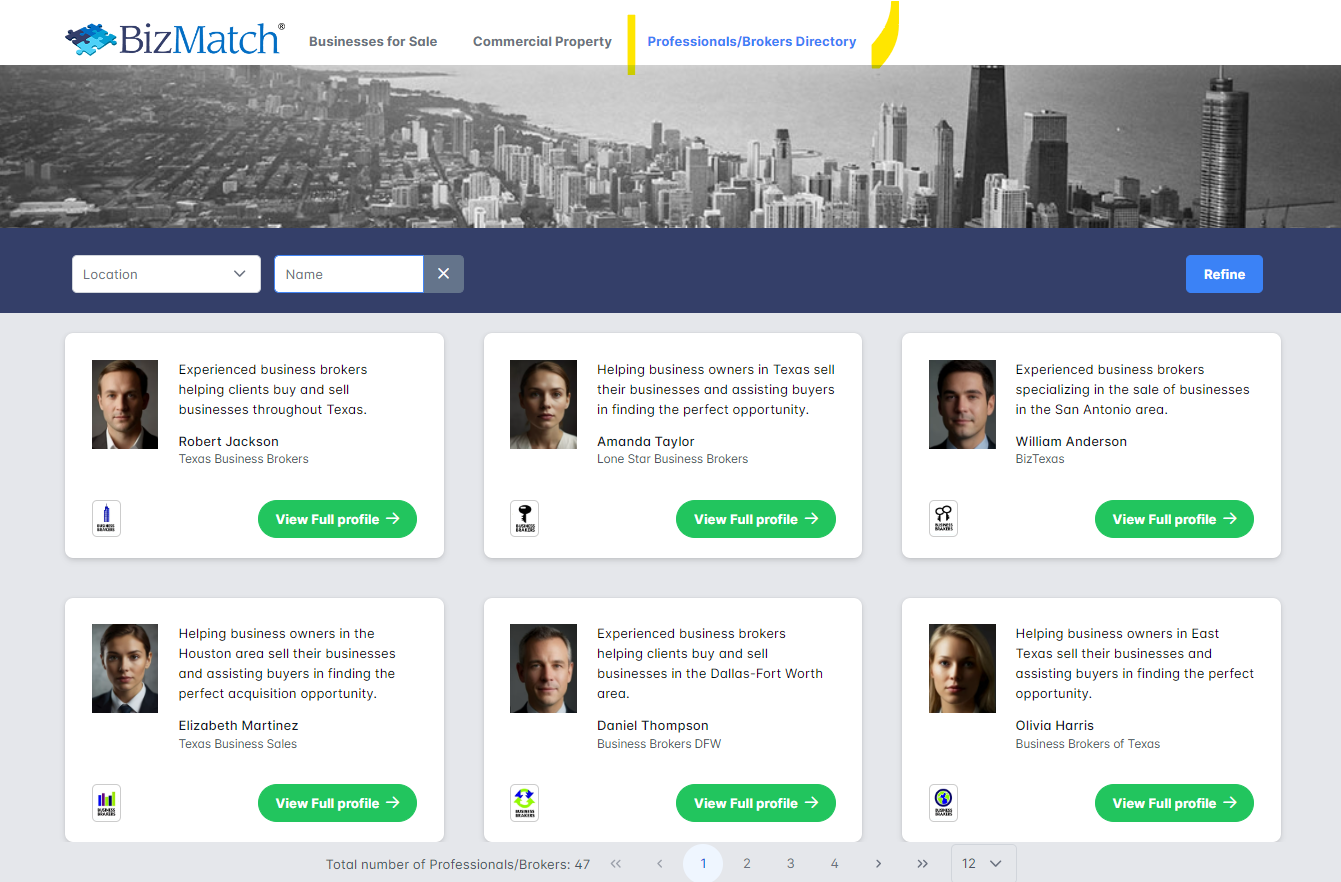The width and height of the screenshot is (1341, 882).
Task: Open the Location dropdown
Action: coord(166,274)
